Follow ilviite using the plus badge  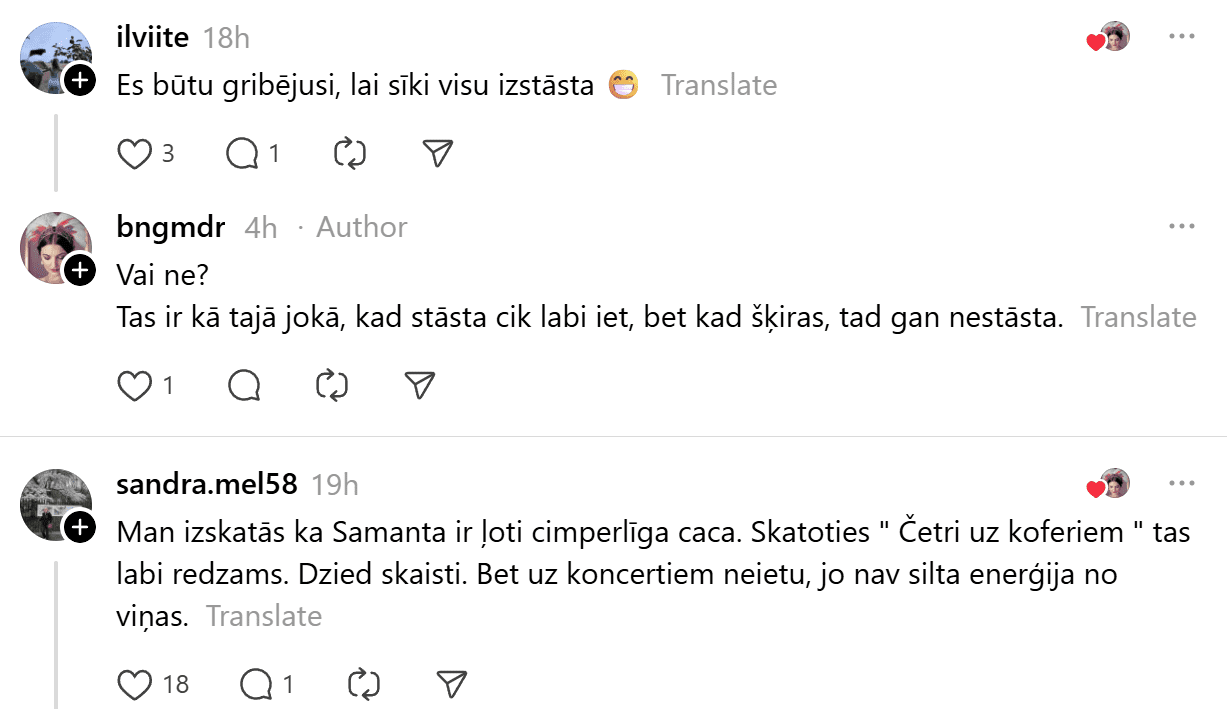click(x=80, y=80)
